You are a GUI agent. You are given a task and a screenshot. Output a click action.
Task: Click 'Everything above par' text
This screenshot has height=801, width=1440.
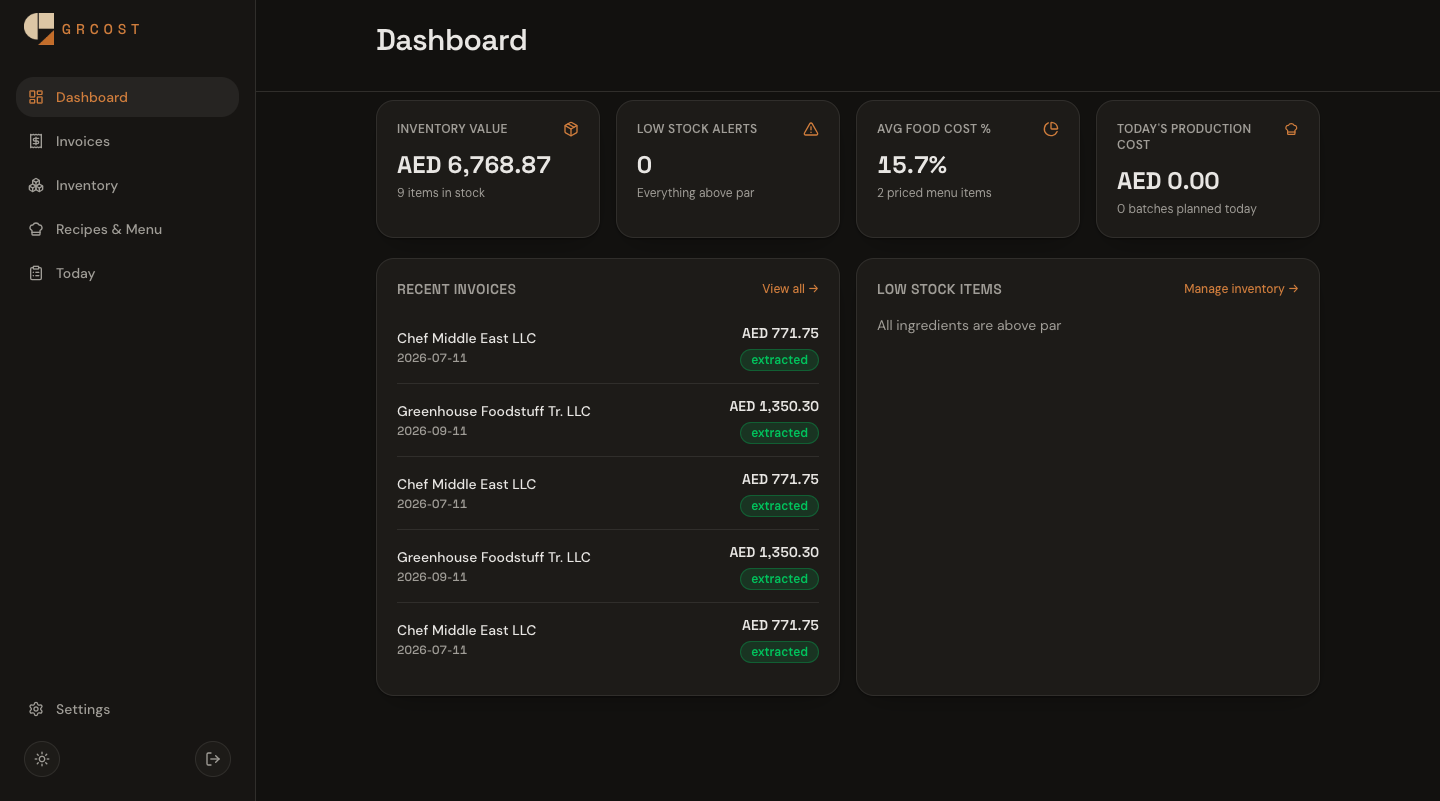(696, 193)
